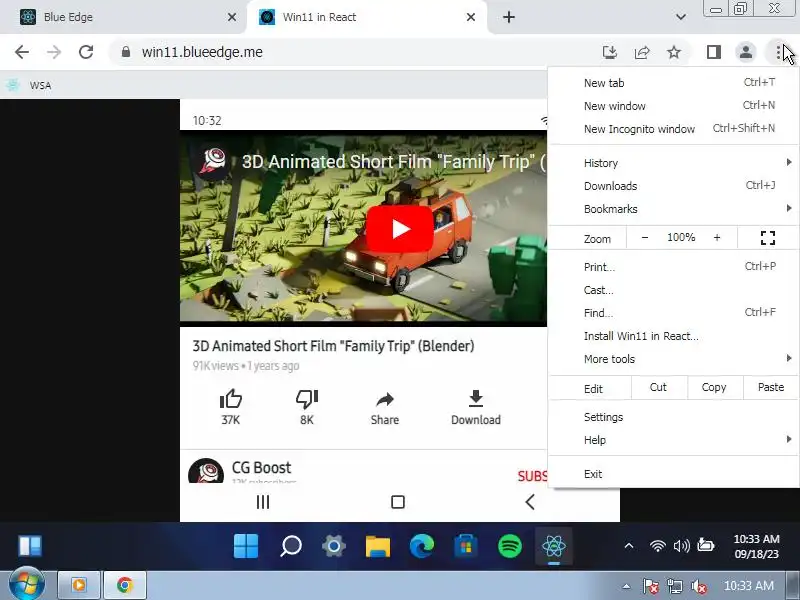Click the Android recent apps button
This screenshot has height=600, width=800.
point(263,502)
